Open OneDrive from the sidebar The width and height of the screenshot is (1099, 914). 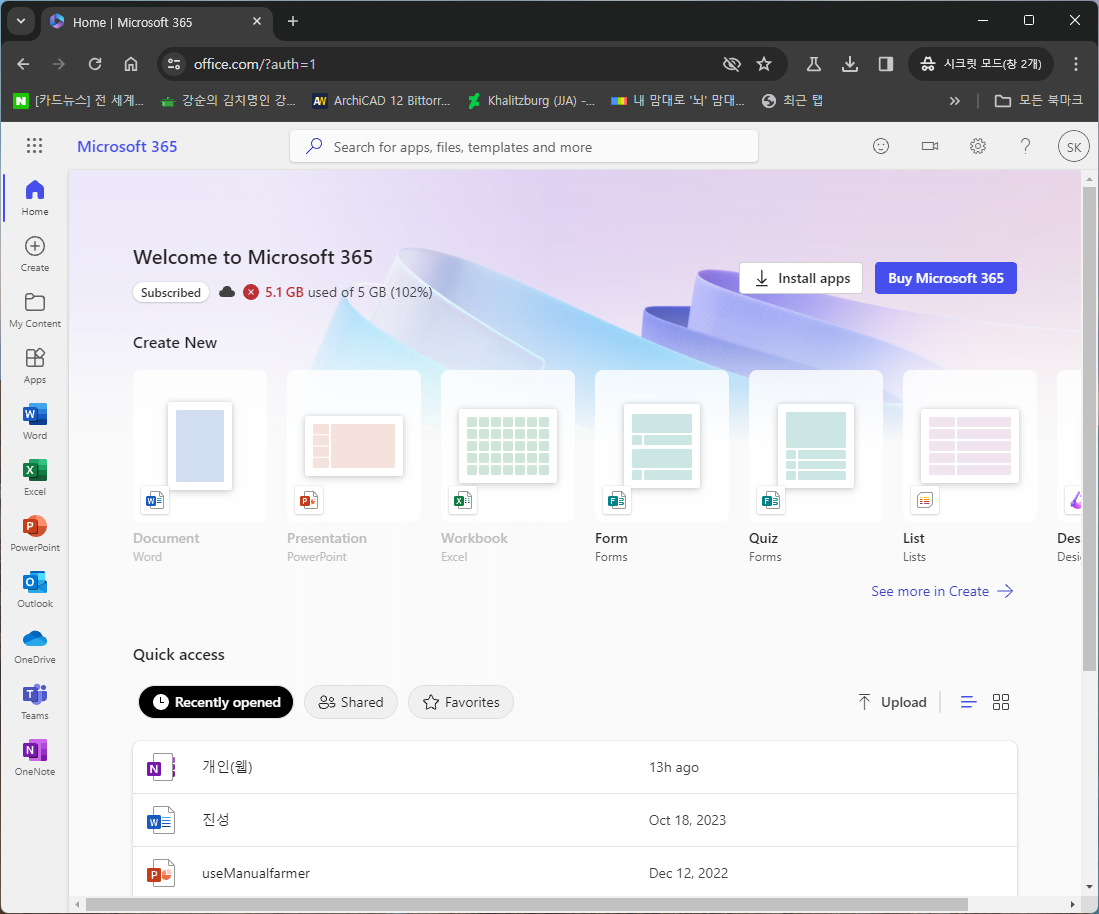34,646
